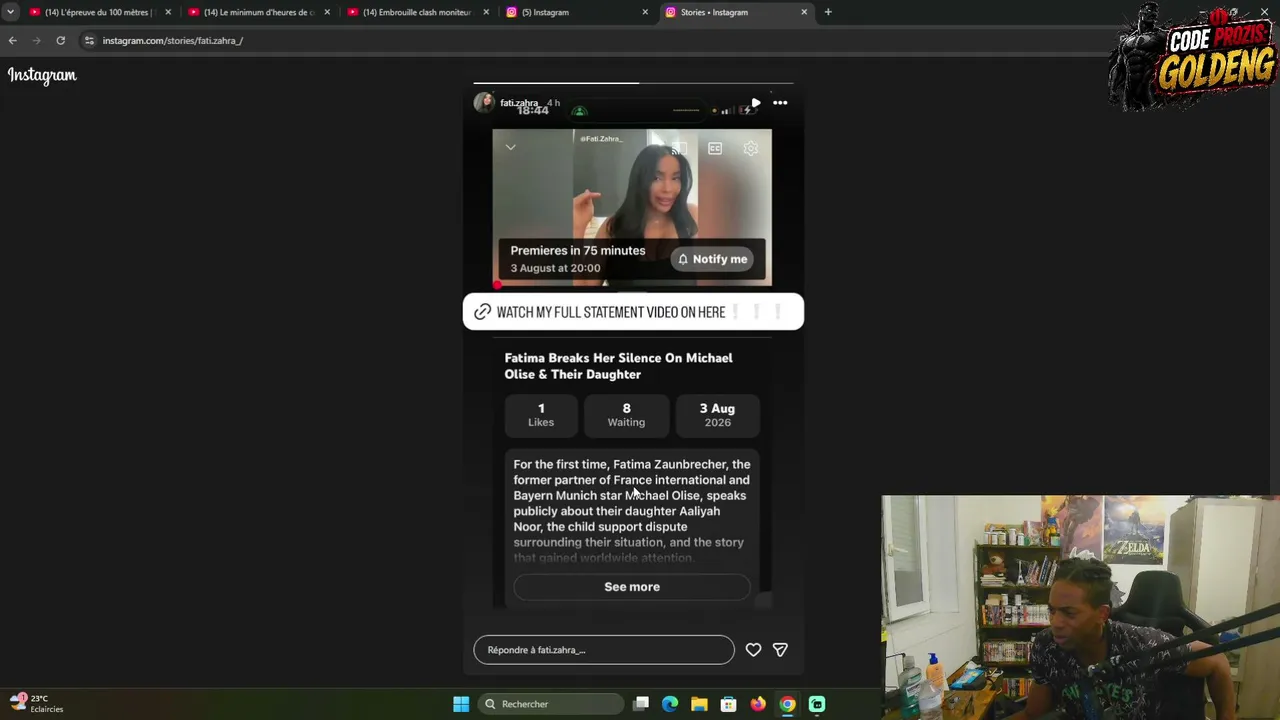Click the cast icon on the video
1280x720 pixels.
pos(679,149)
